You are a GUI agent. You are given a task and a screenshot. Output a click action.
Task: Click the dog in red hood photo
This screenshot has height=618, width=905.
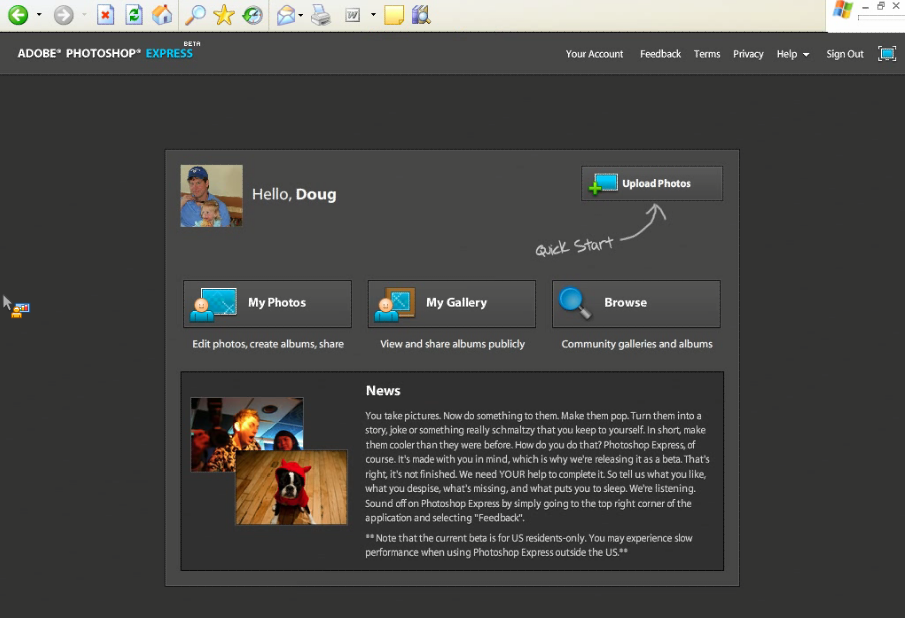coord(291,487)
